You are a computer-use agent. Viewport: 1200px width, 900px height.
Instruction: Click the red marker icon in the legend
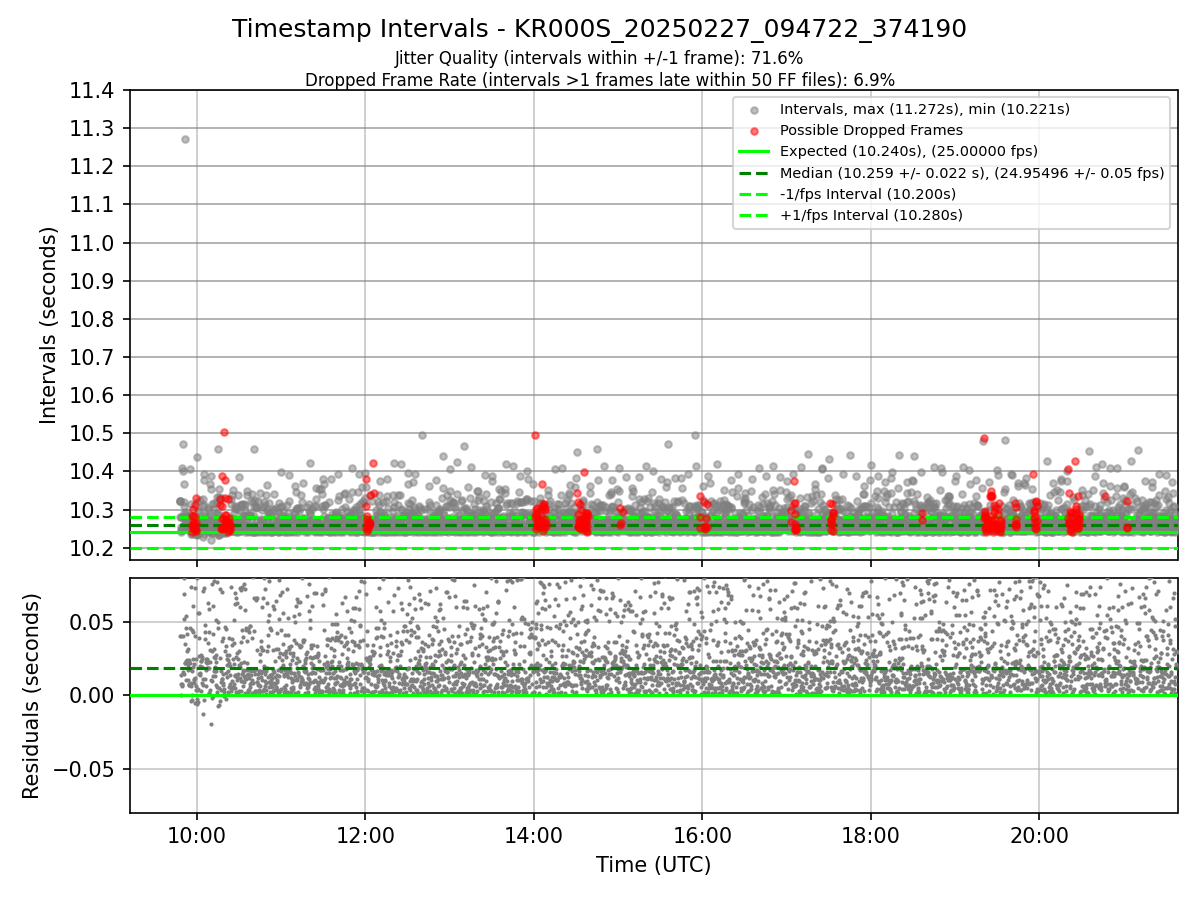pos(754,131)
